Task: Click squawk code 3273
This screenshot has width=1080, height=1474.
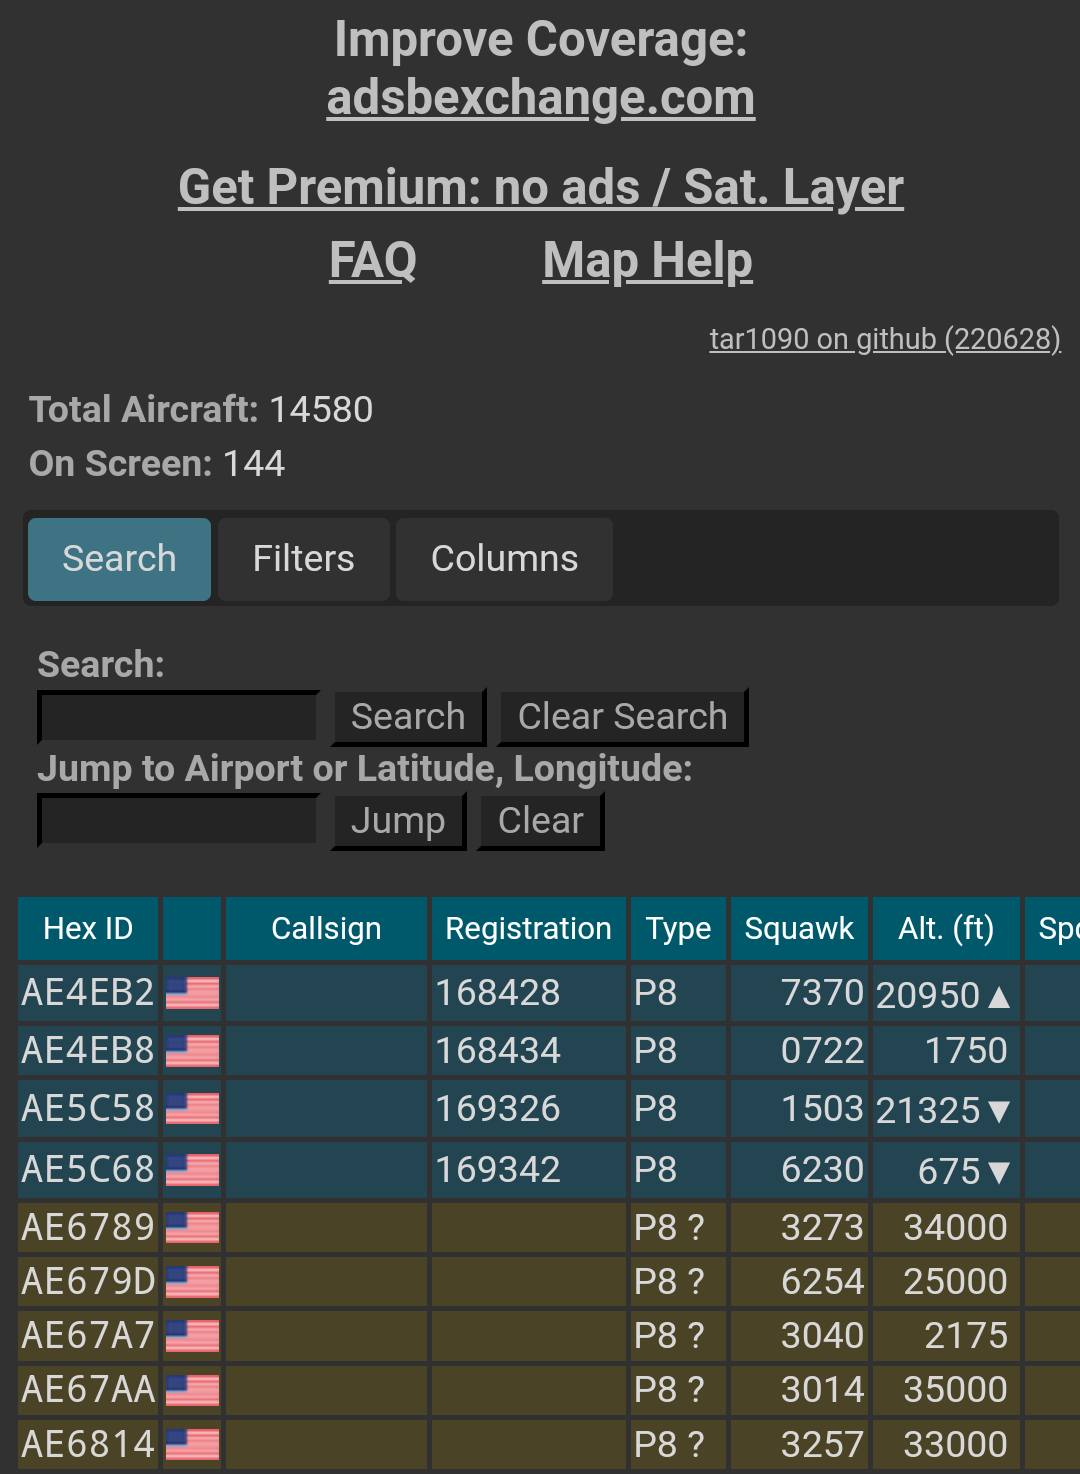Action: click(822, 1227)
